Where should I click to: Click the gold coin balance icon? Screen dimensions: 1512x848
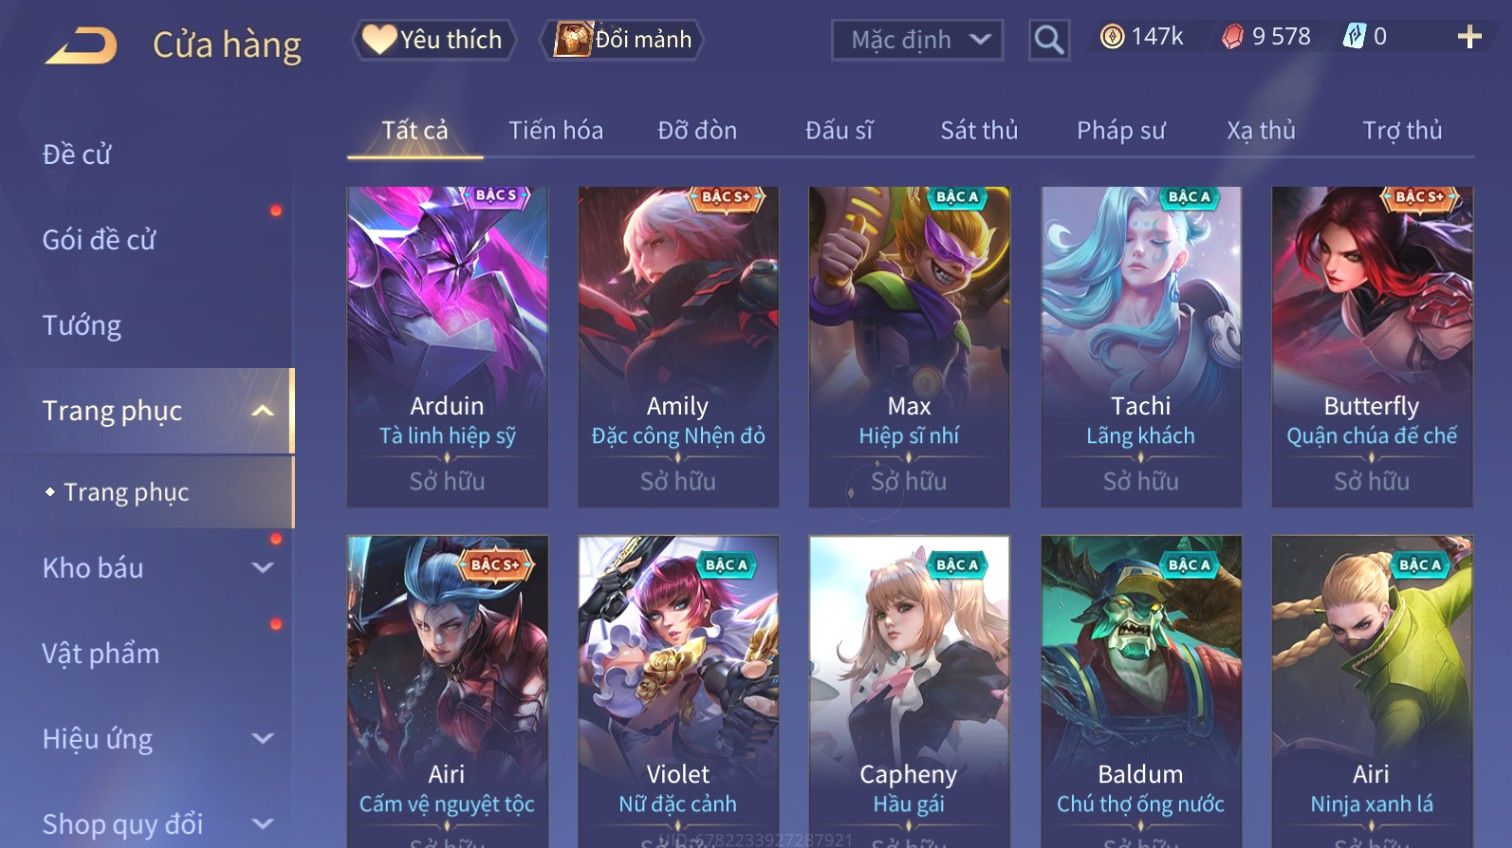pyautogui.click(x=1112, y=37)
